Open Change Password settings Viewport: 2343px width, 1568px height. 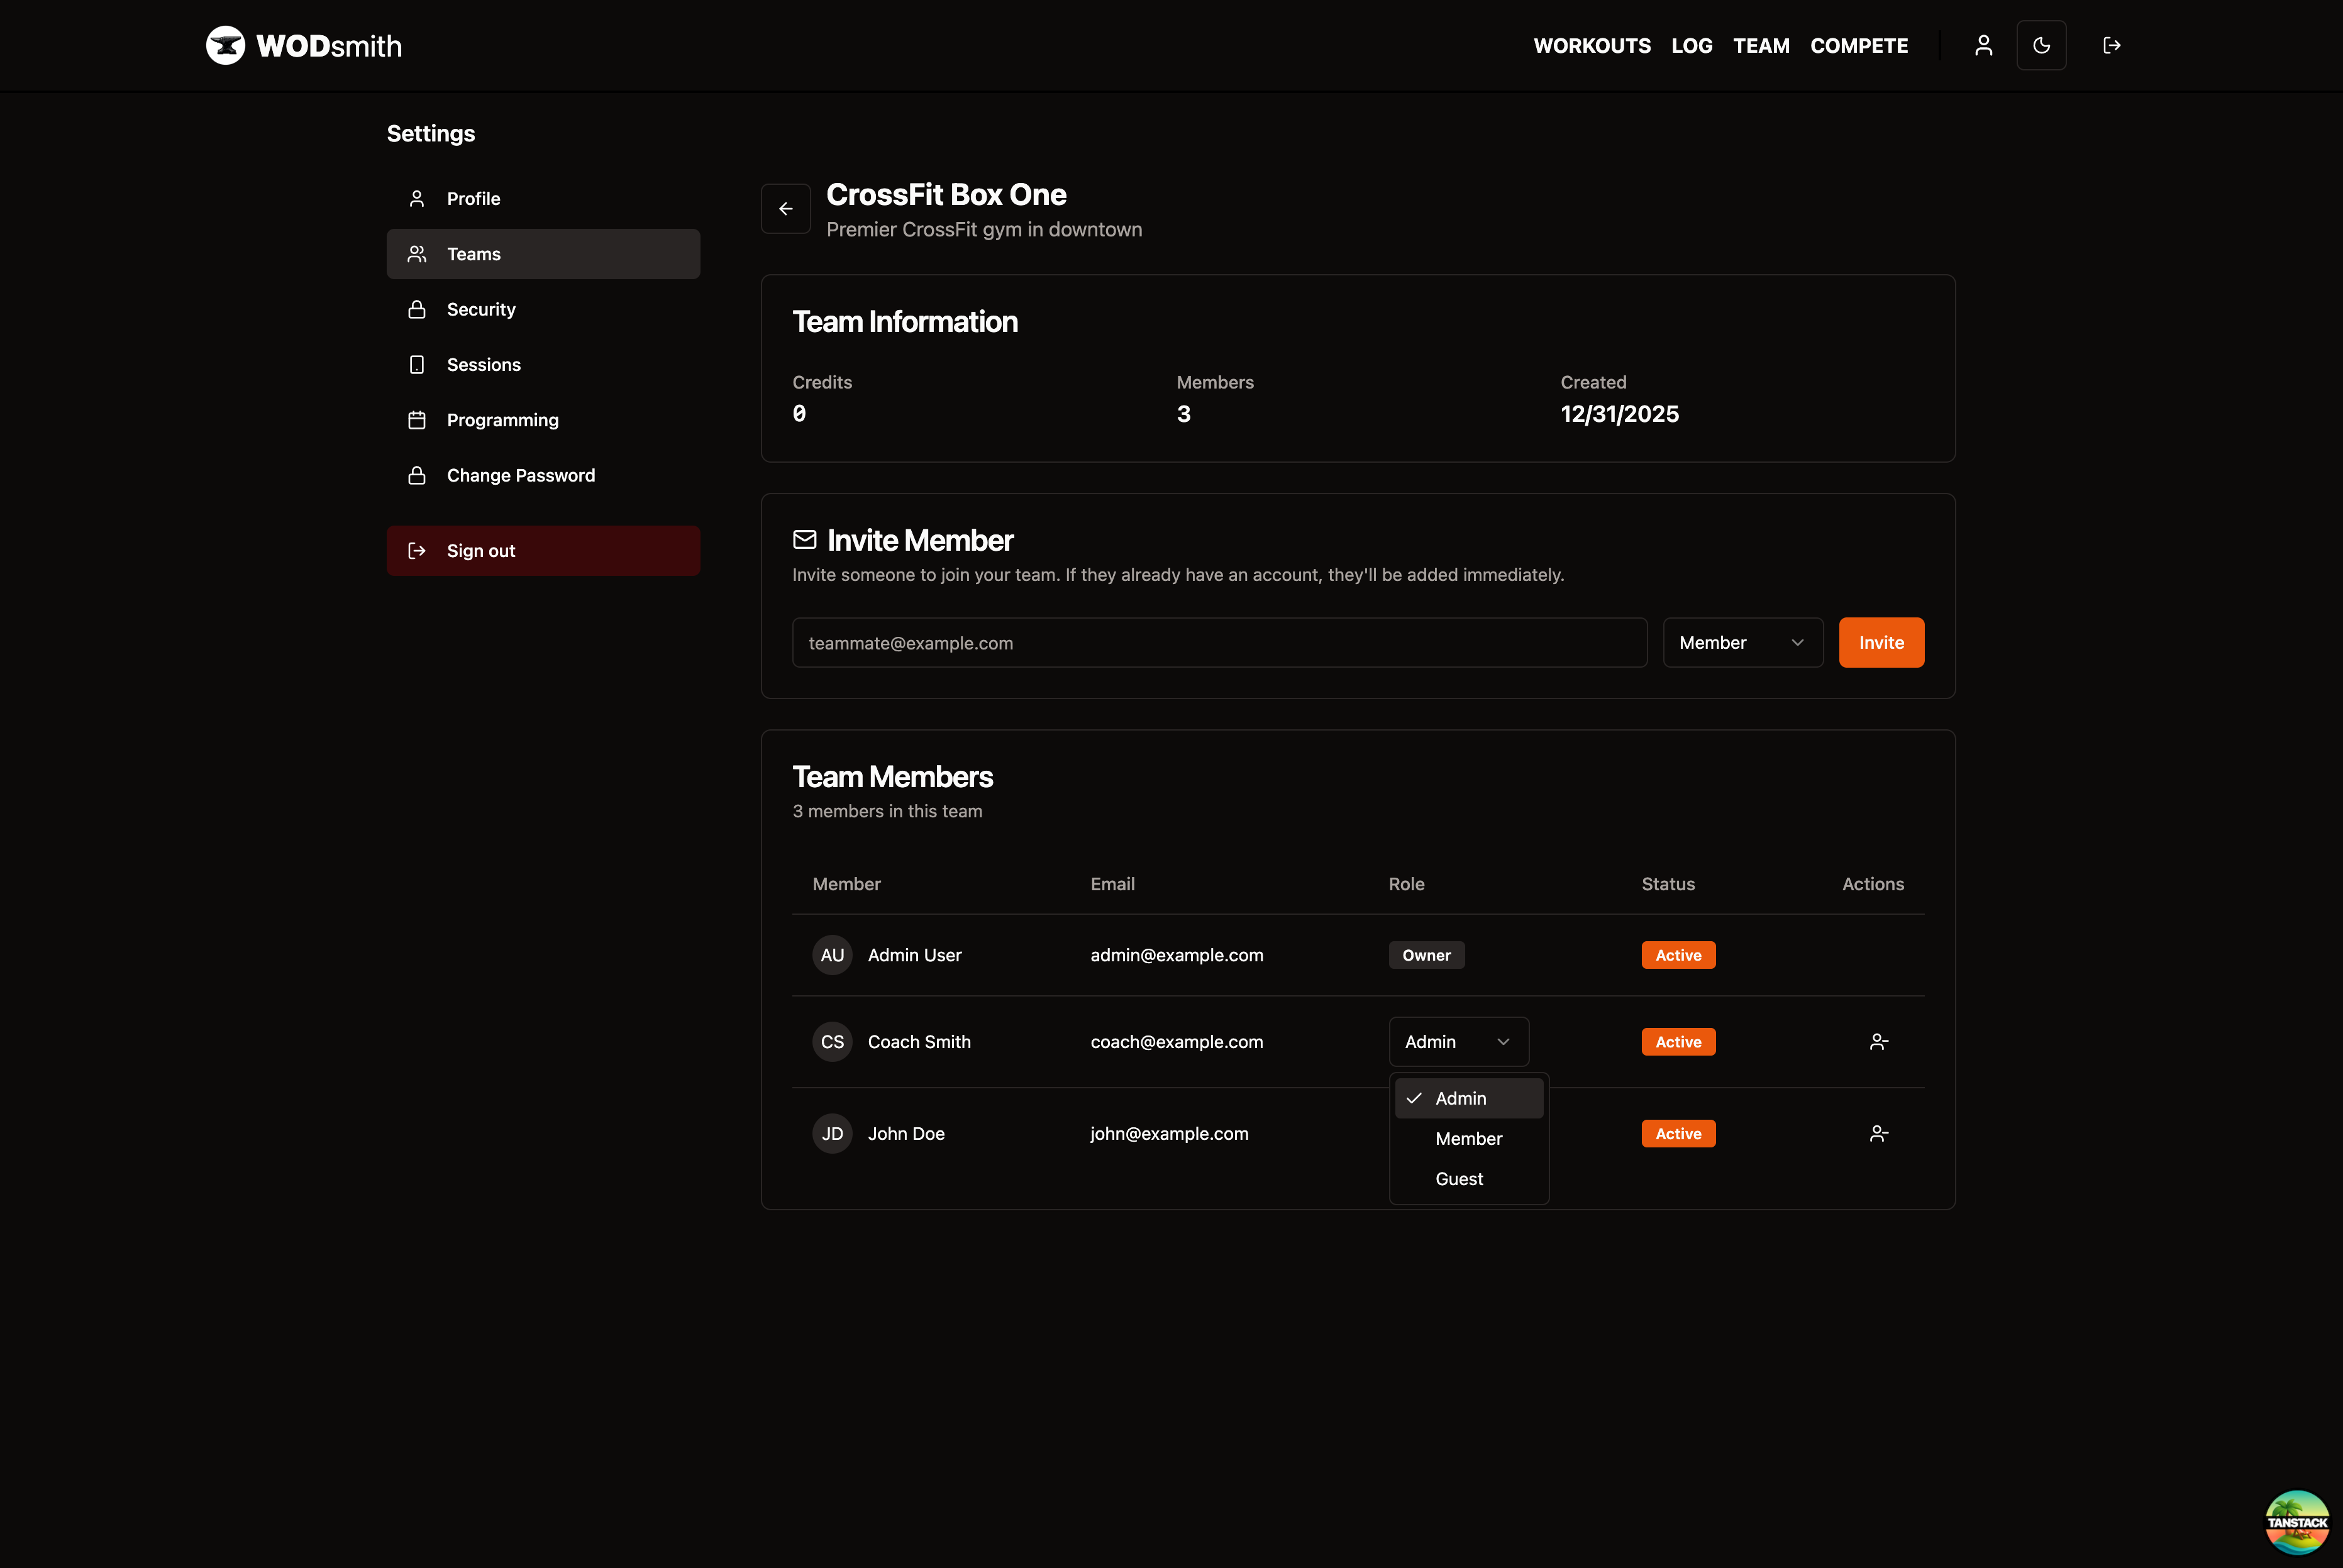543,475
